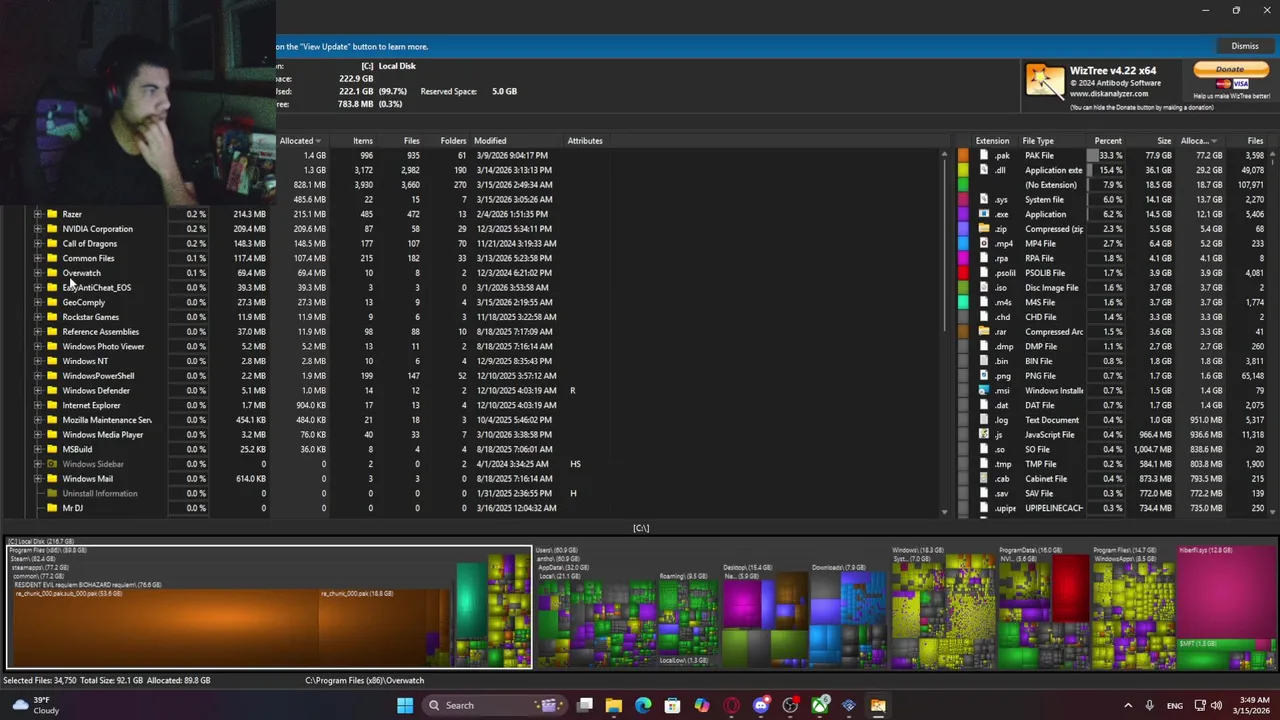Click the .msi Windows Installer icon
This screenshot has height=720, width=1280.
[x=984, y=390]
